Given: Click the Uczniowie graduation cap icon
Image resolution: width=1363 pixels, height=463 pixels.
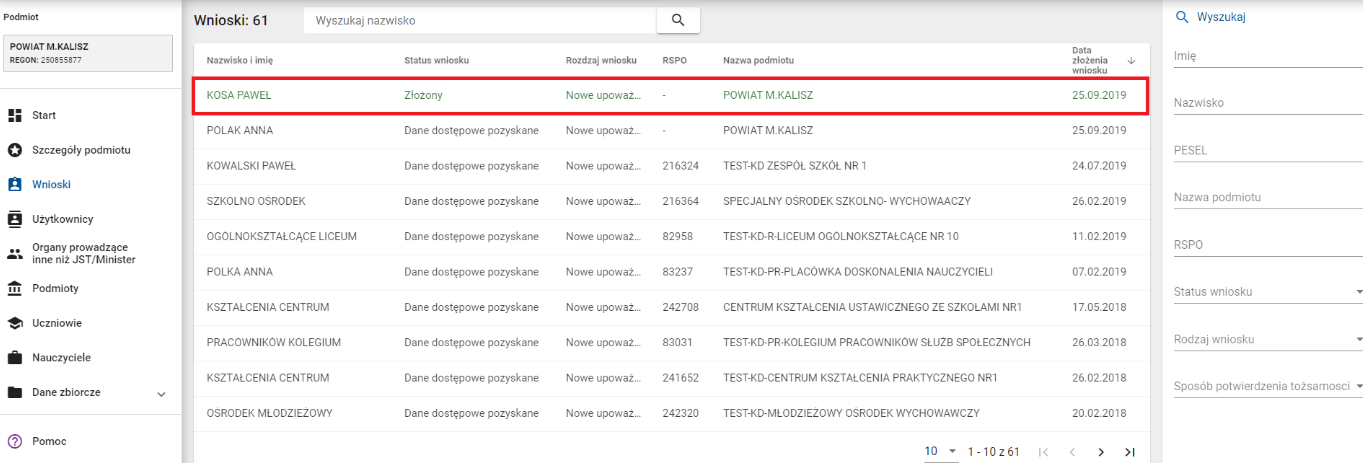Looking at the screenshot, I should click(15, 323).
